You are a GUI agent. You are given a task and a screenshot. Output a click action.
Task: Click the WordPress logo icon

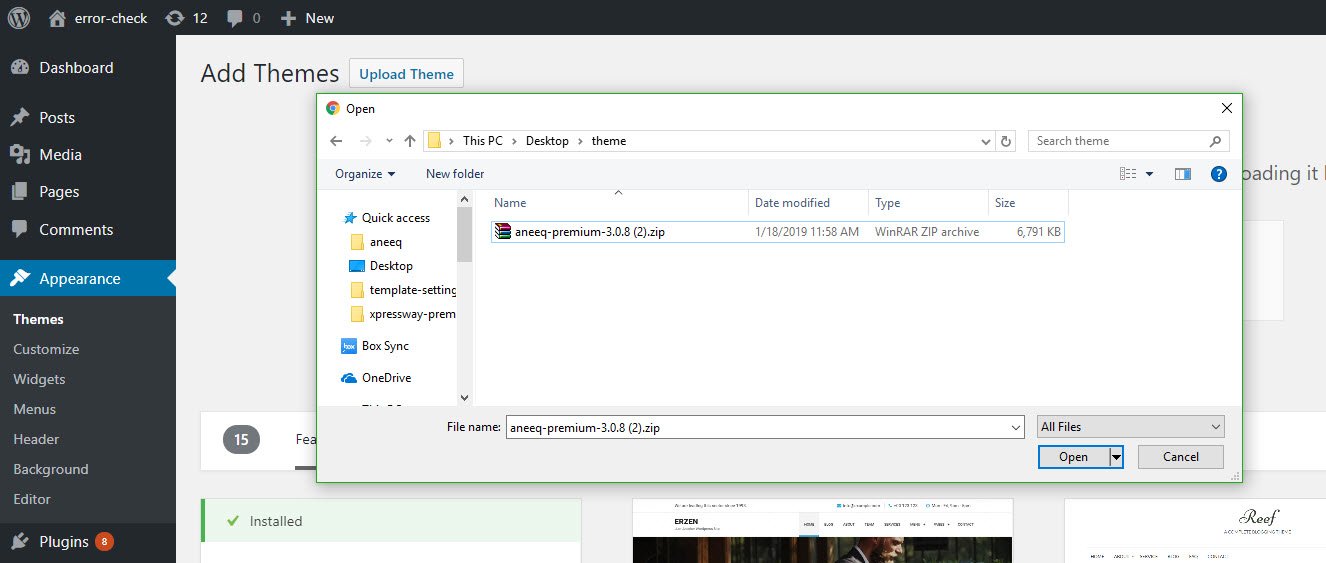19,18
